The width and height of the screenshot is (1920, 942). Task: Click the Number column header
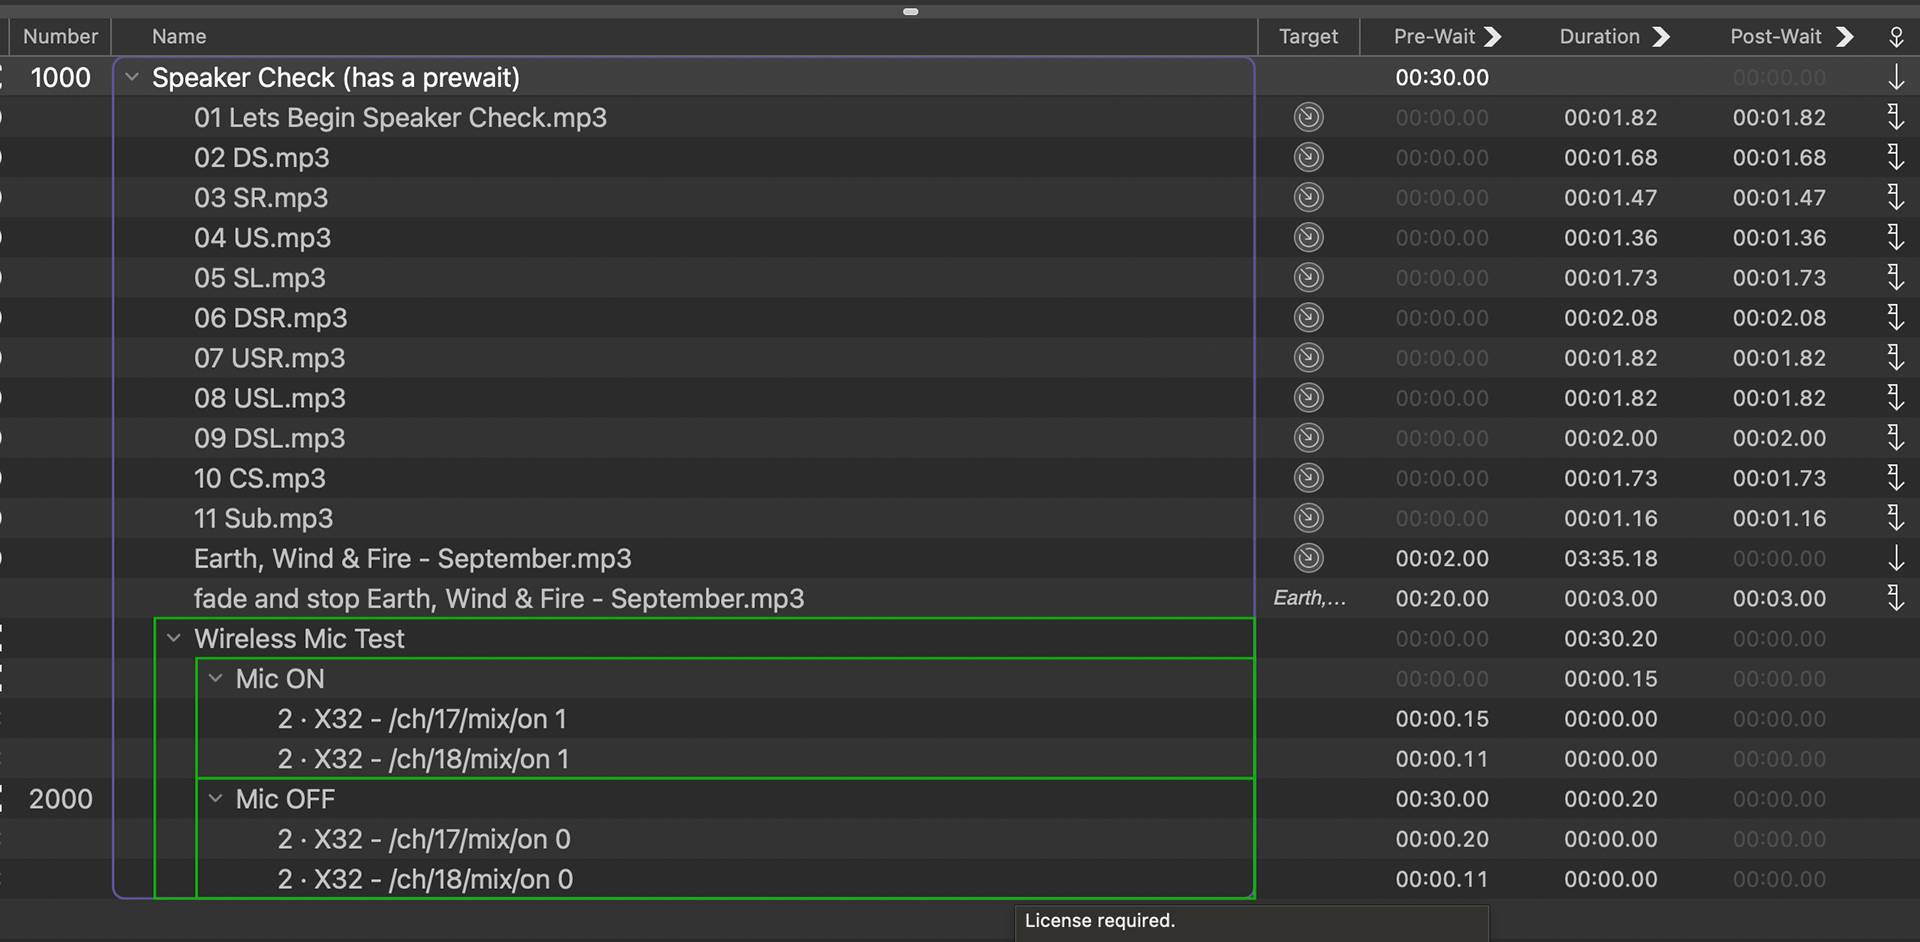tap(60, 37)
